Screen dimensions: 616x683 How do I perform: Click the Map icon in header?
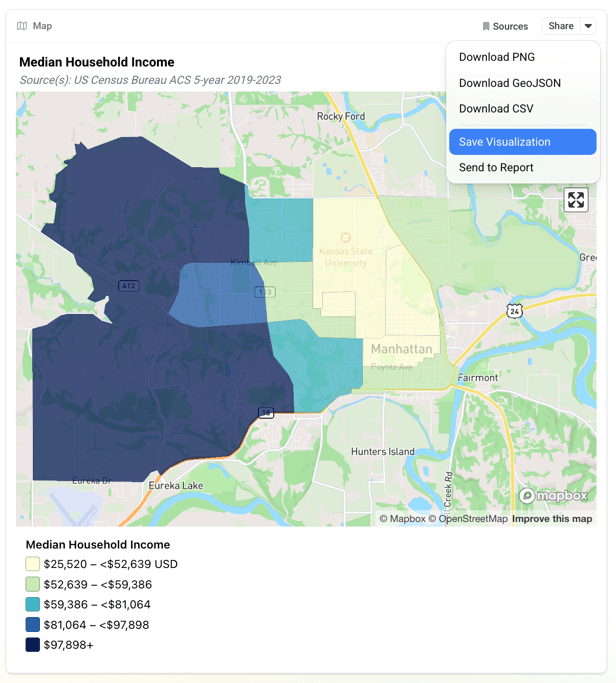point(22,26)
